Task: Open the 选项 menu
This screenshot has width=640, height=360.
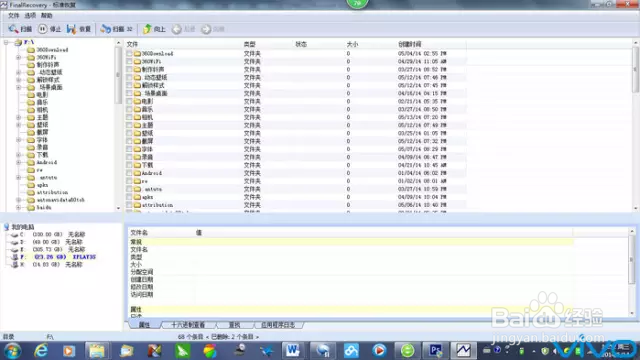Action: [30, 16]
